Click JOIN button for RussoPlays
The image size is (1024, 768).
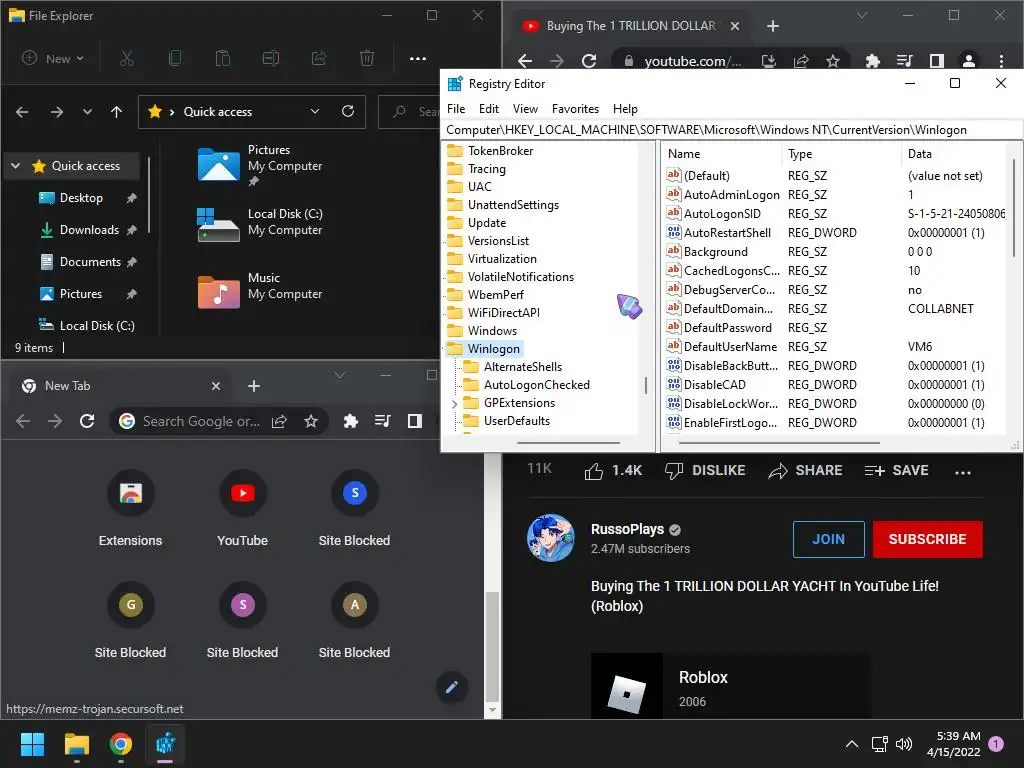pos(829,539)
